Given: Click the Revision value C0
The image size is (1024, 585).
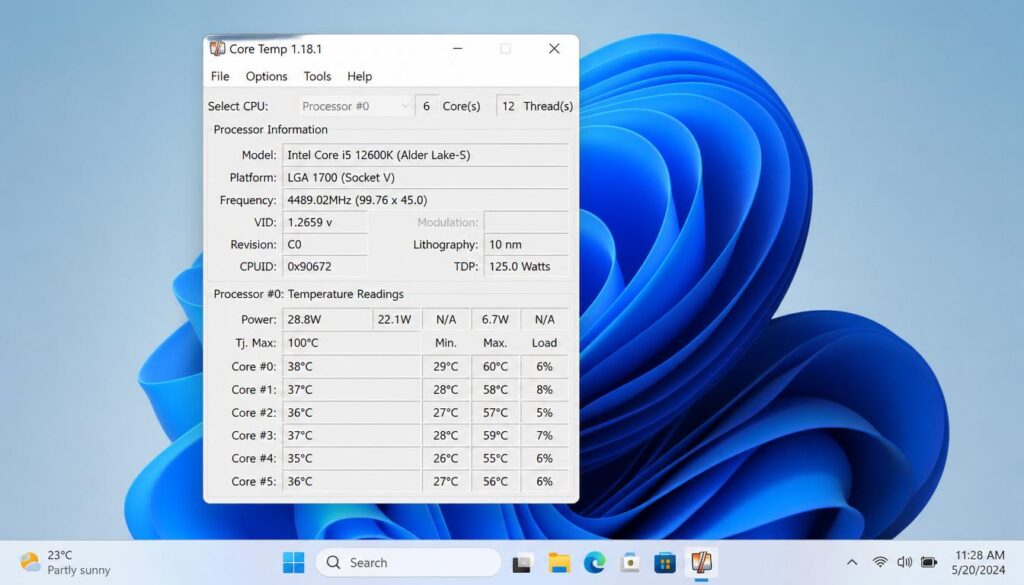Looking at the screenshot, I should pyautogui.click(x=325, y=244).
